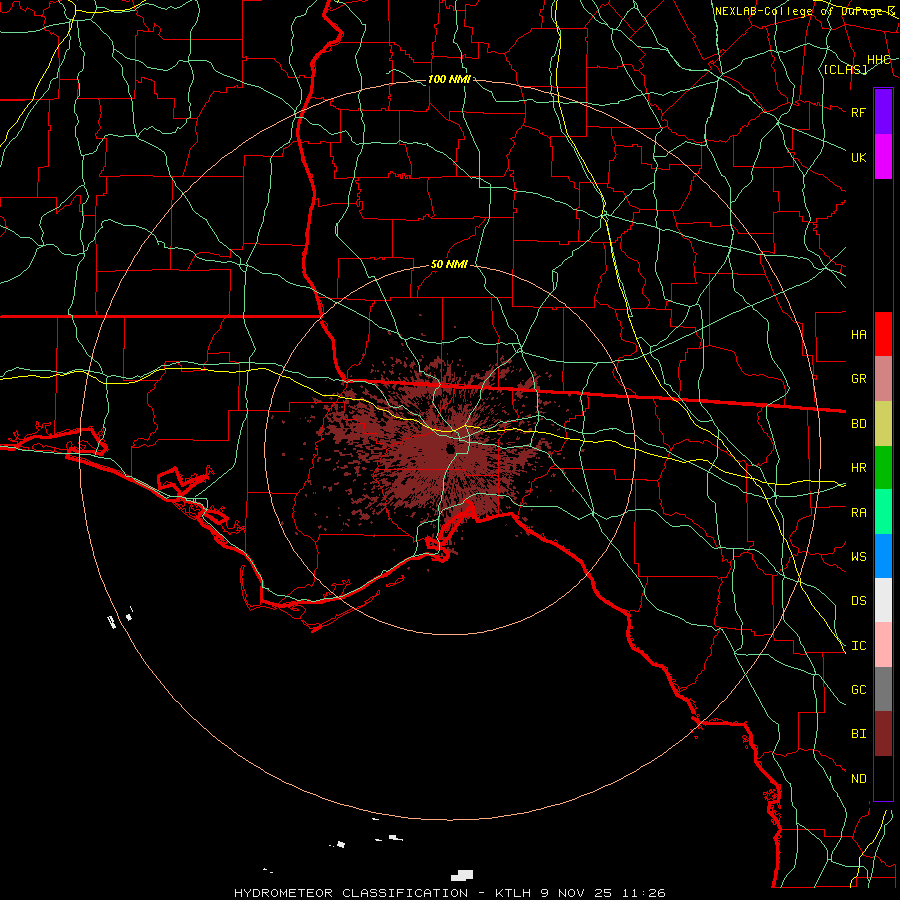Click the RF purple legend swatch
The height and width of the screenshot is (900, 900).
(x=883, y=112)
